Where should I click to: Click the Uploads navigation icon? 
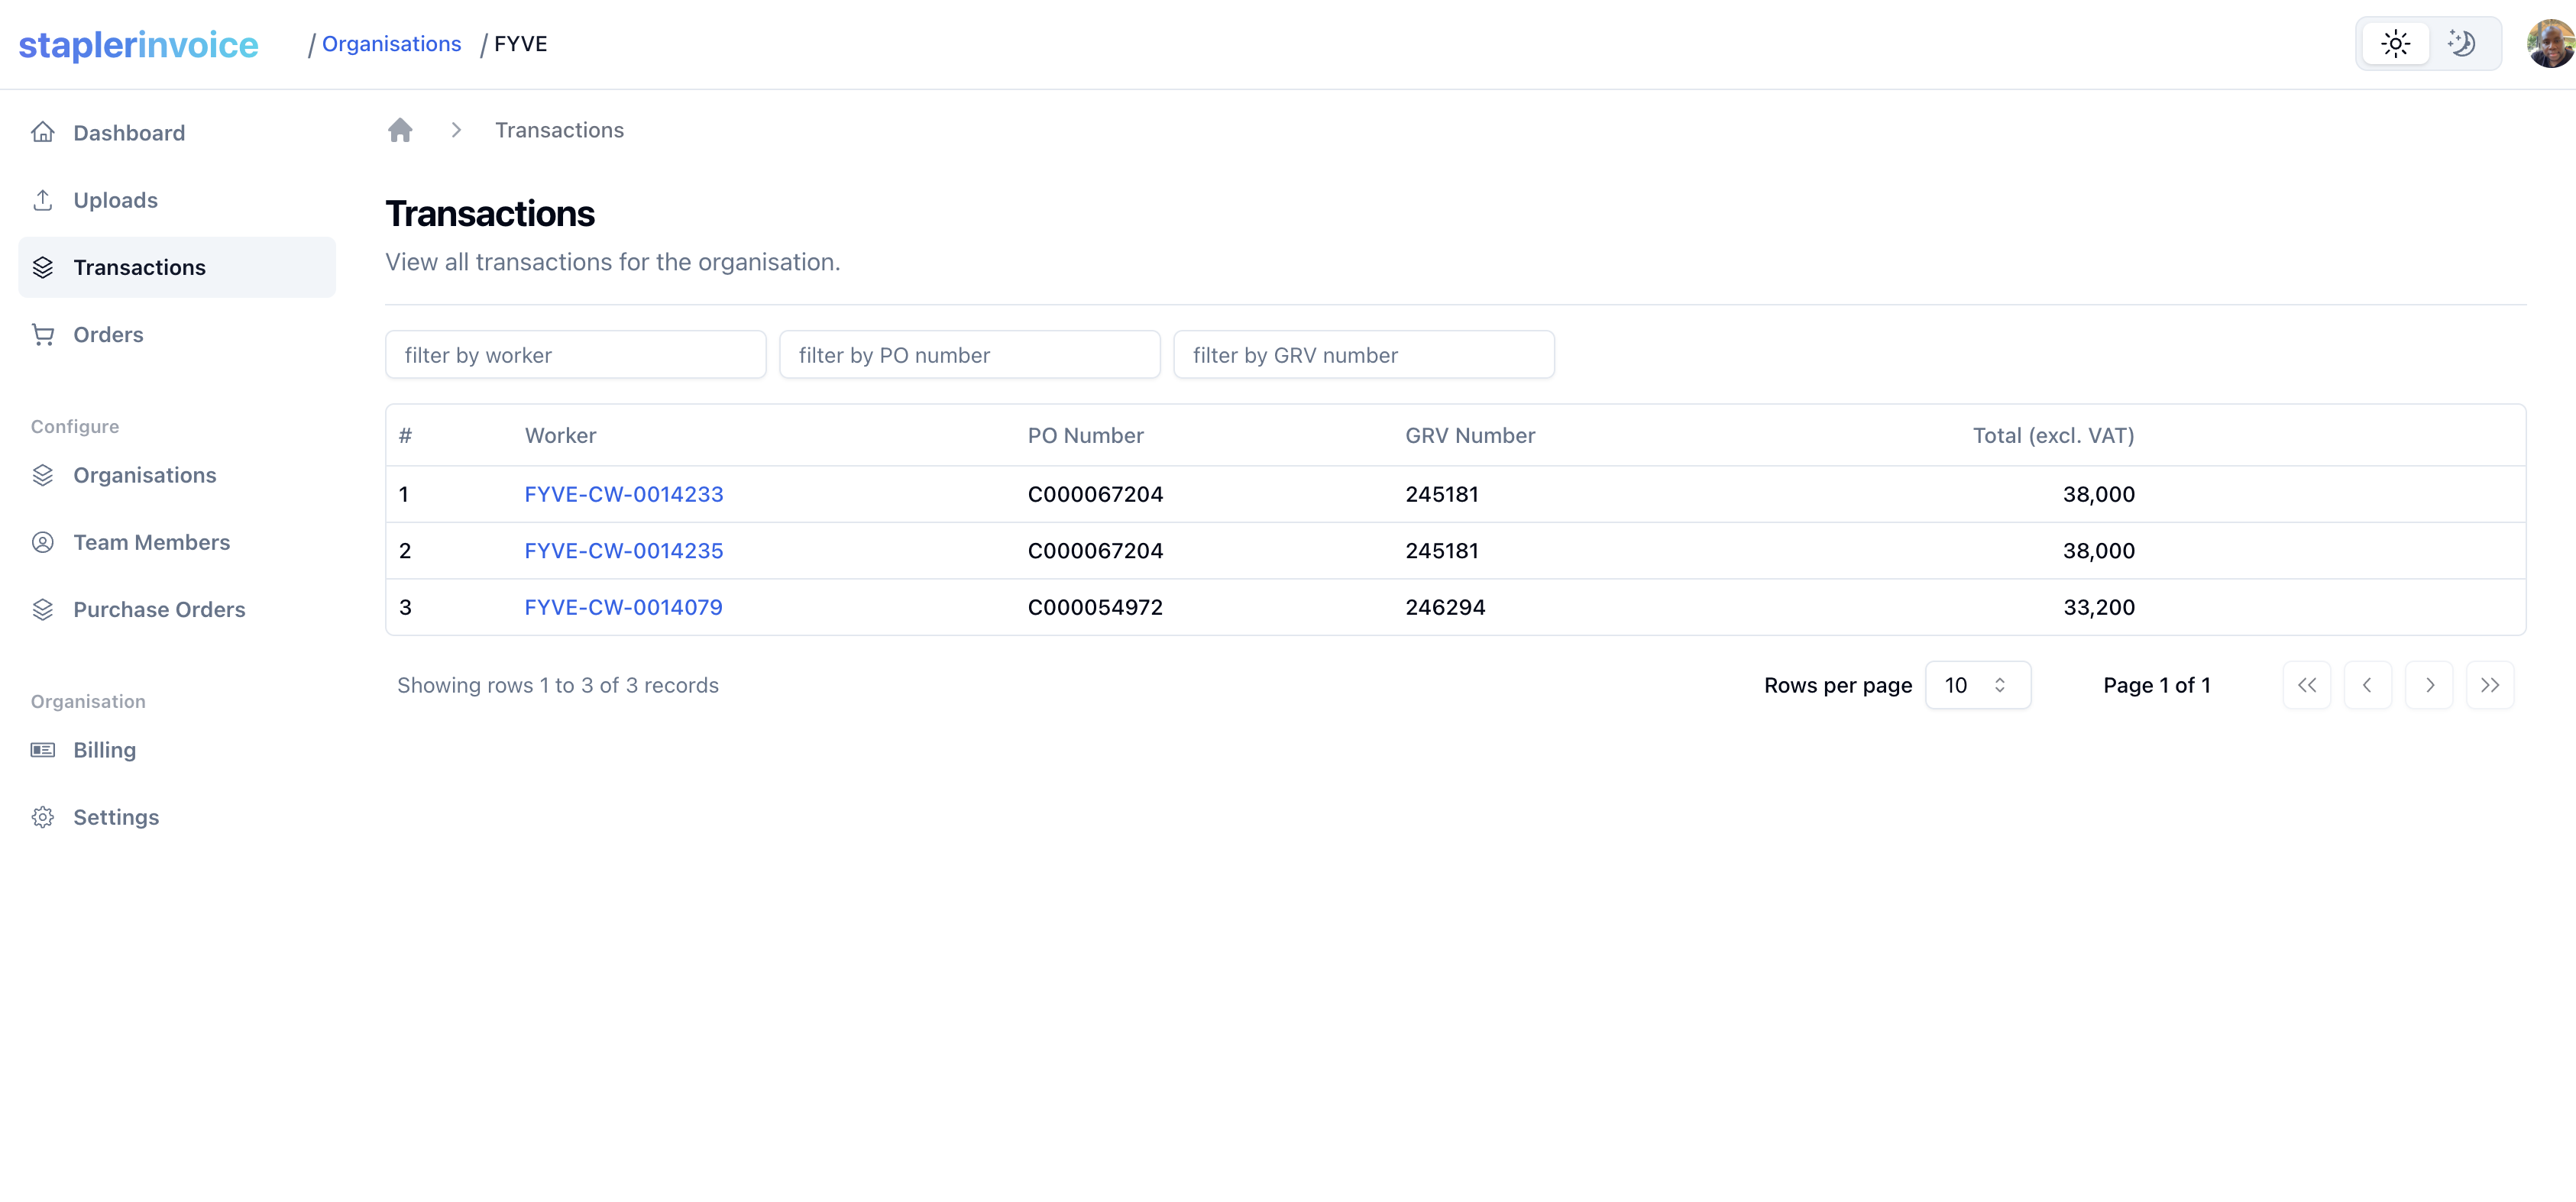coord(44,199)
